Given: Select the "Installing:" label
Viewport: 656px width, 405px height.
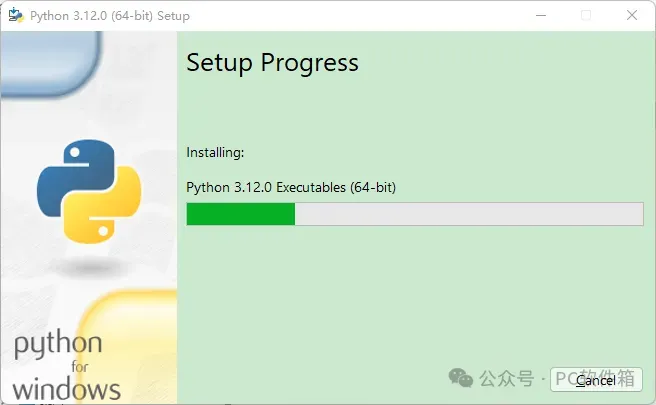Looking at the screenshot, I should click(x=215, y=153).
